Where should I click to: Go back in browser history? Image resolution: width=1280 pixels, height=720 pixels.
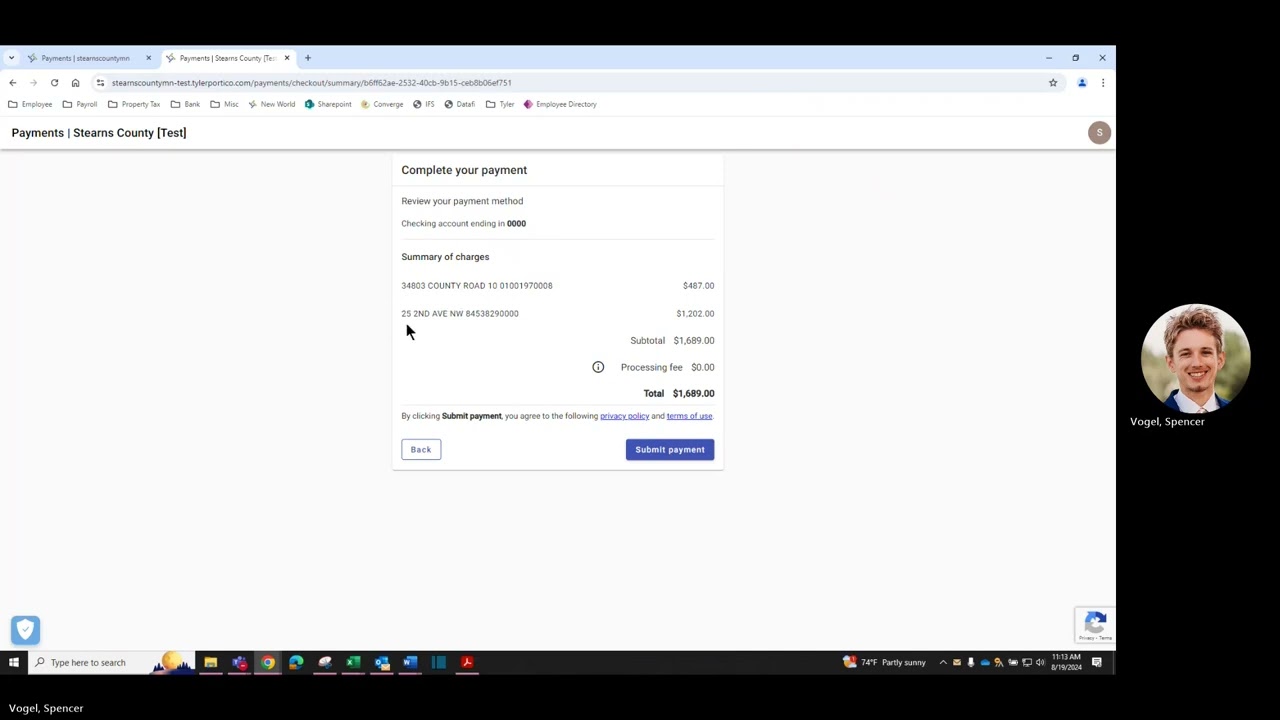pos(12,83)
